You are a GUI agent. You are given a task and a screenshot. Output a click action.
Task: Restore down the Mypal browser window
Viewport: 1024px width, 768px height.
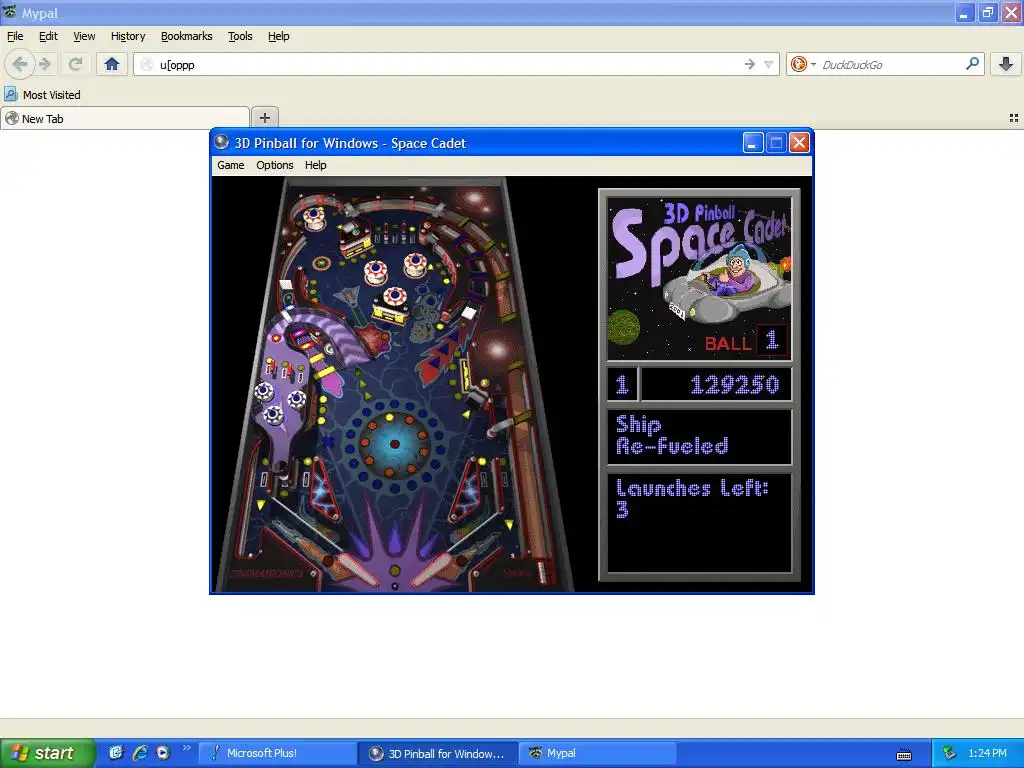click(x=987, y=12)
